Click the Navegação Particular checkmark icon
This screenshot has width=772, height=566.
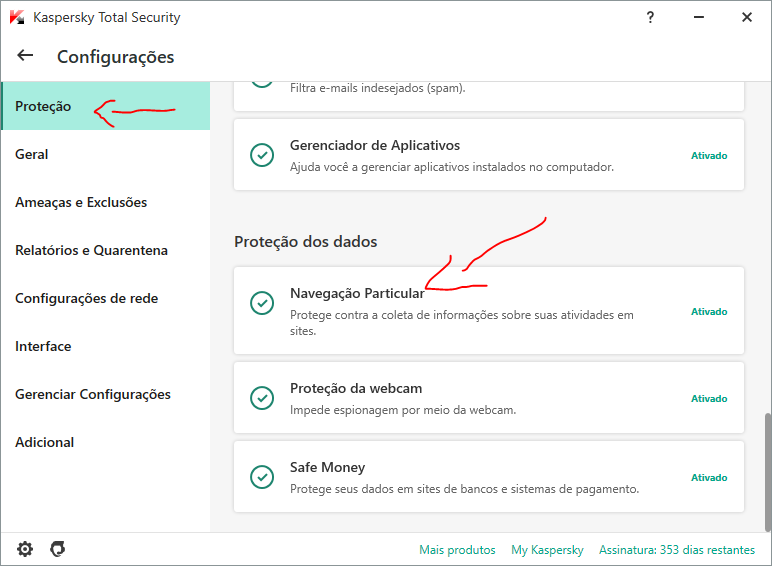click(262, 303)
